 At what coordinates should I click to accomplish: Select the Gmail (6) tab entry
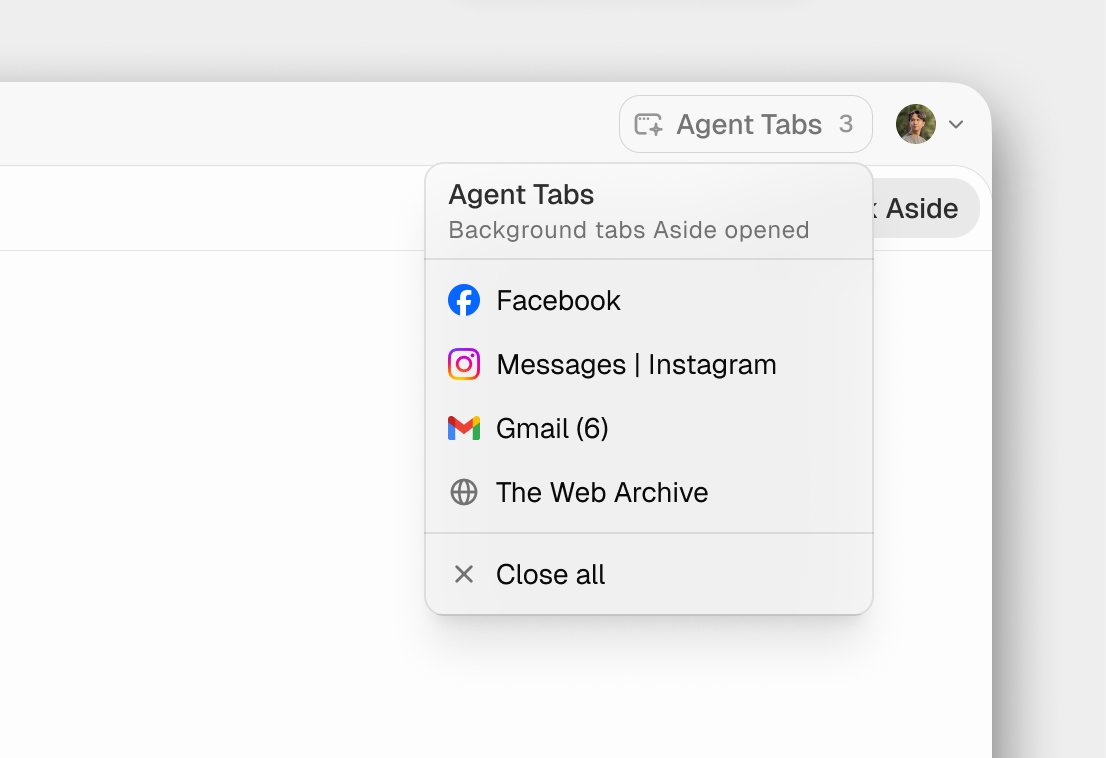(x=649, y=428)
